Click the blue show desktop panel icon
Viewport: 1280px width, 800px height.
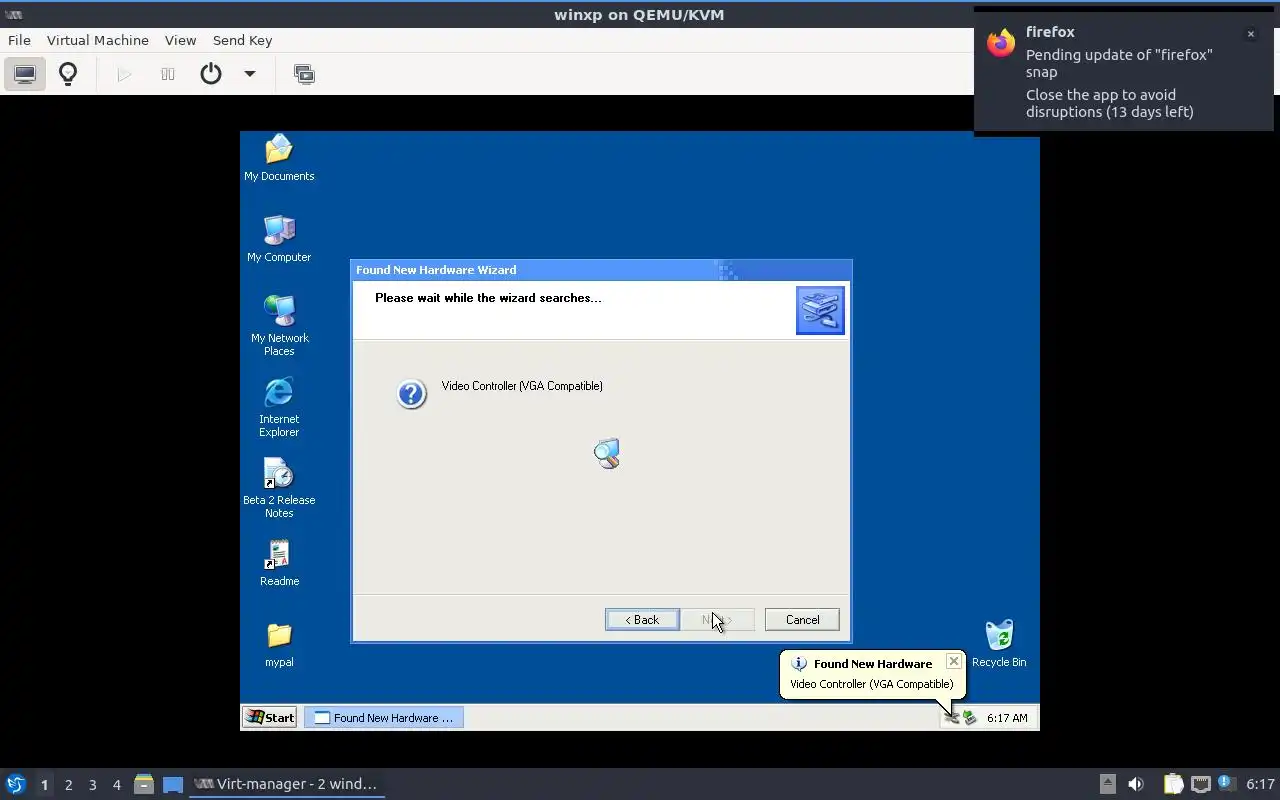[x=173, y=784]
